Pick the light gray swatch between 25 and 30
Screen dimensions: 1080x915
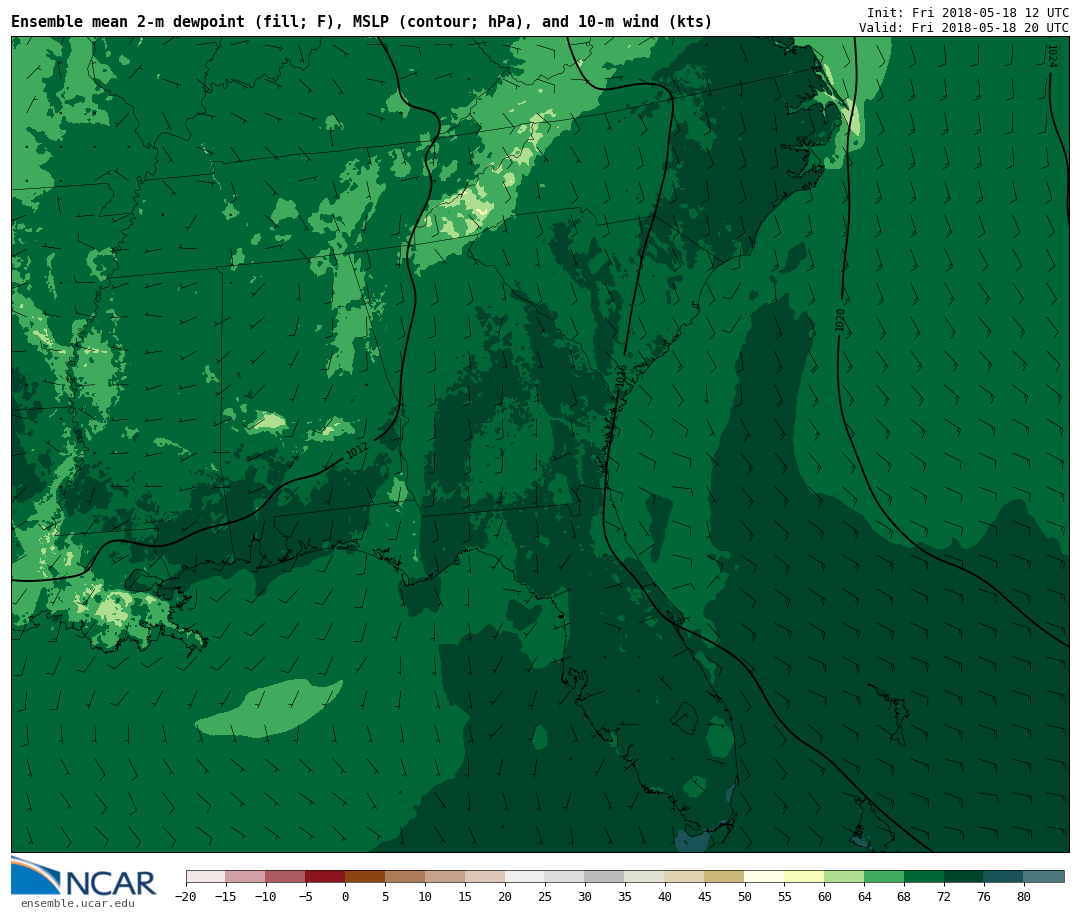(565, 877)
